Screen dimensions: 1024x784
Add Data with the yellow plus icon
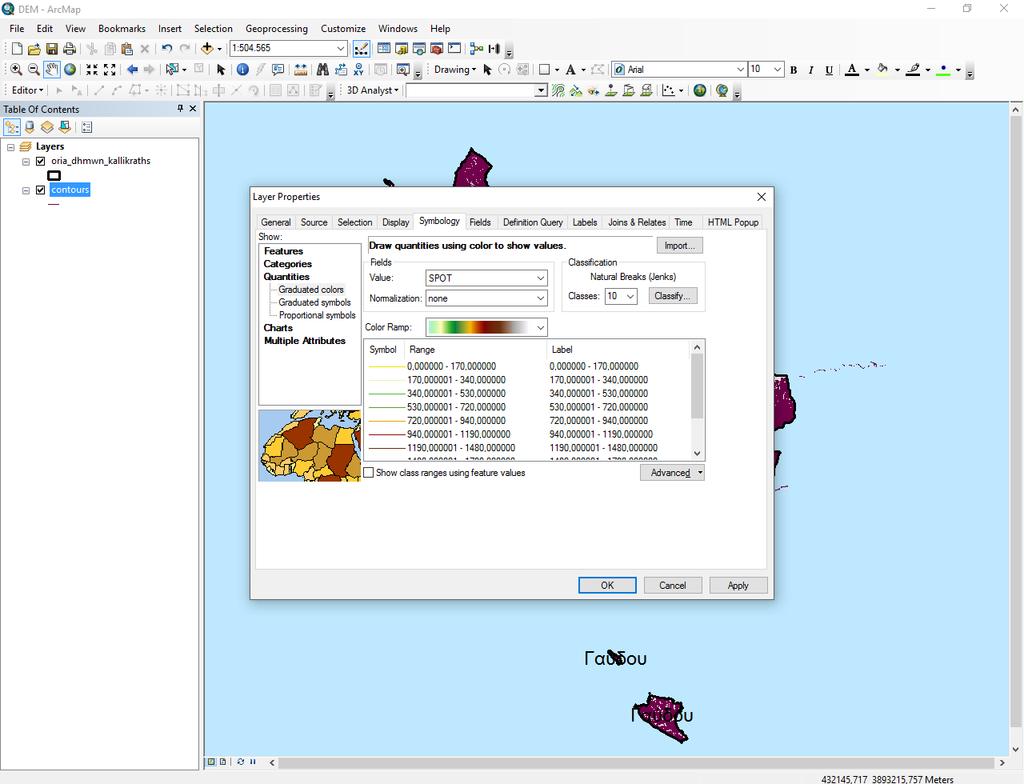coord(207,48)
